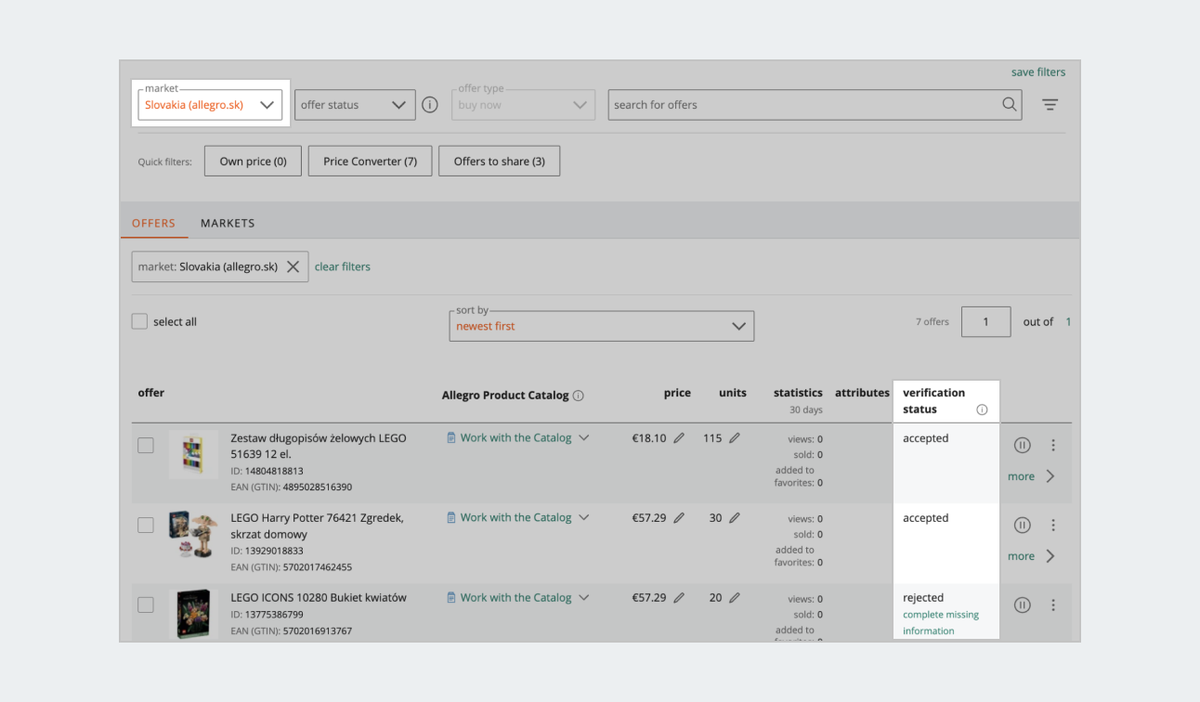Click the save filters link
This screenshot has height=702, width=1200.
(1038, 72)
